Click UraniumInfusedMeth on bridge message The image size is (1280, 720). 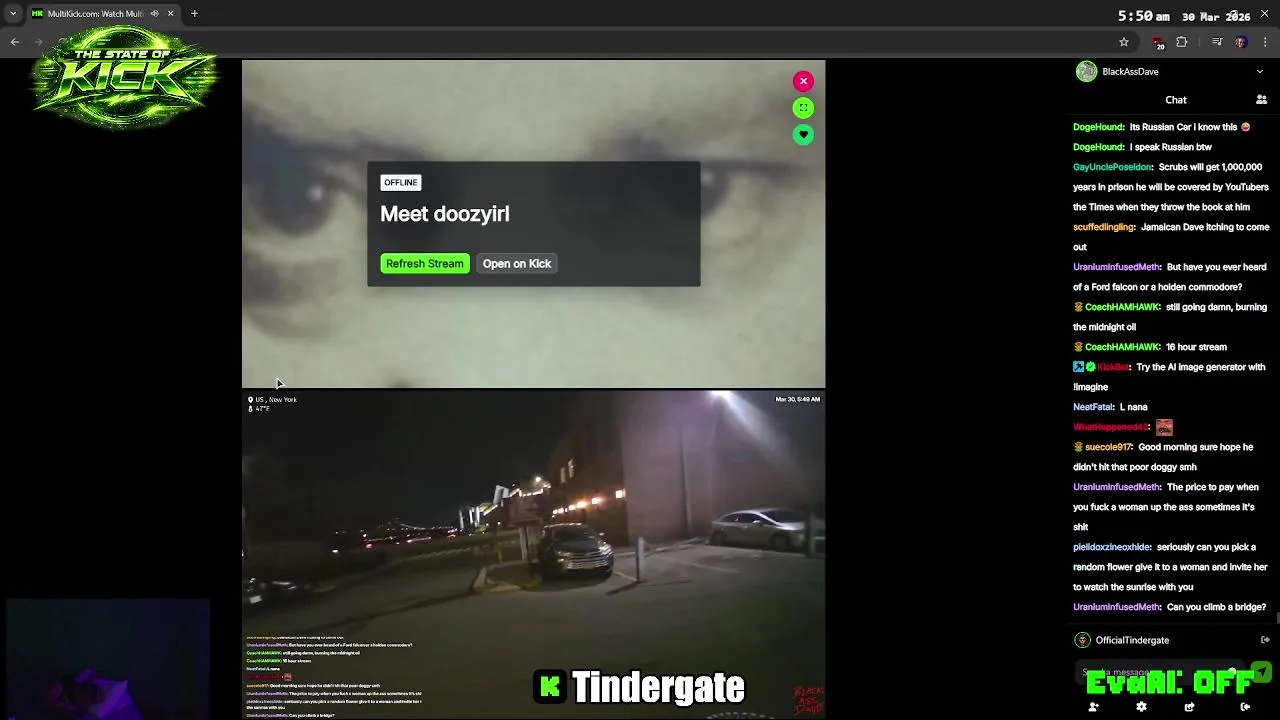[x=1117, y=607]
